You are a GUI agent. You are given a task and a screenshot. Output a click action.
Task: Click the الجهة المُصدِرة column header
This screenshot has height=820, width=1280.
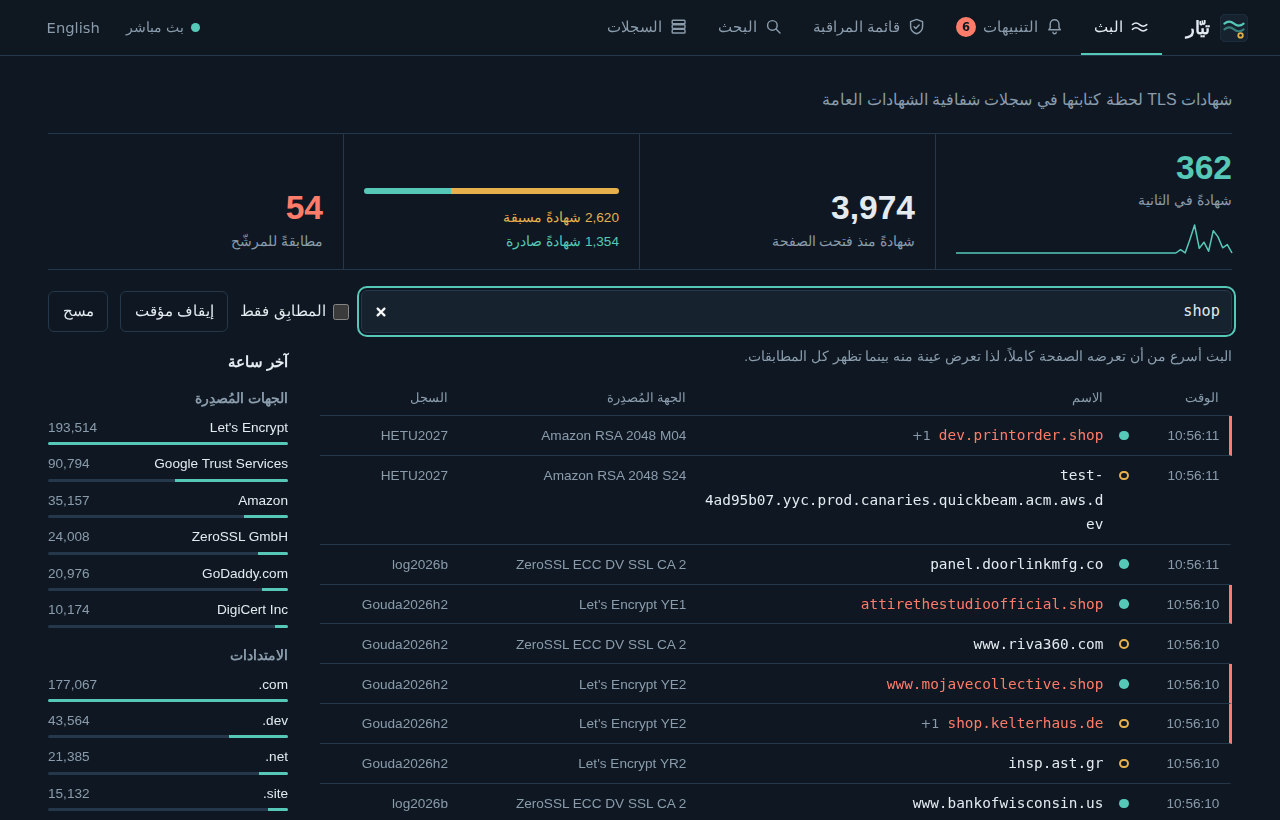646,397
